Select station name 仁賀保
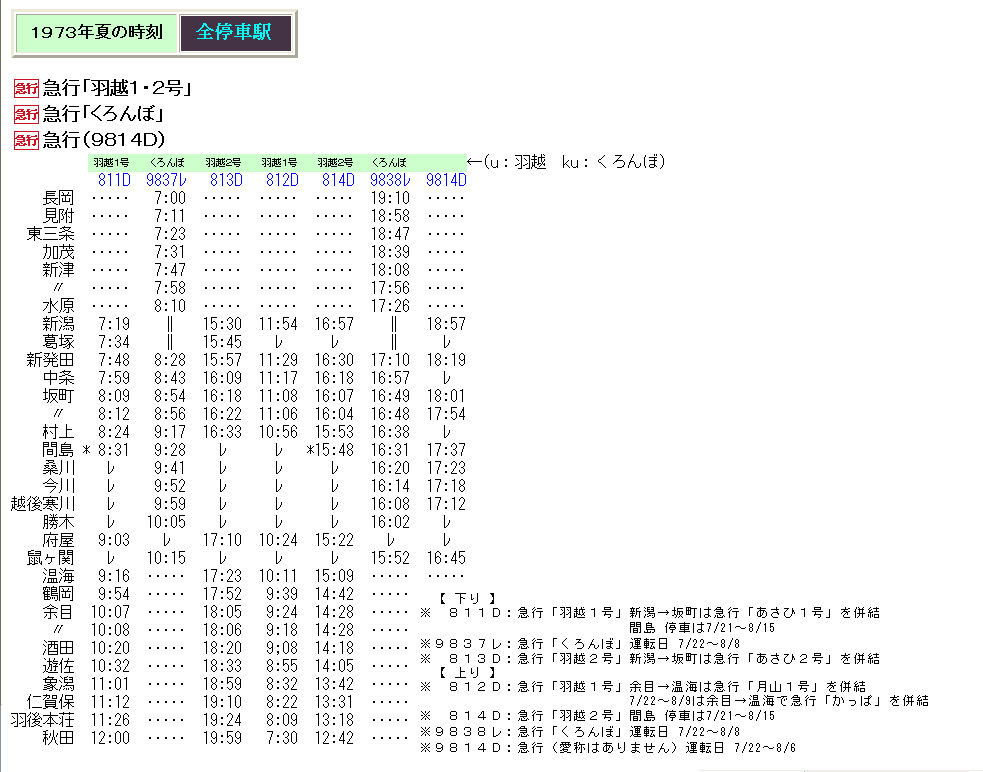Image resolution: width=983 pixels, height=772 pixels. pos(50,702)
